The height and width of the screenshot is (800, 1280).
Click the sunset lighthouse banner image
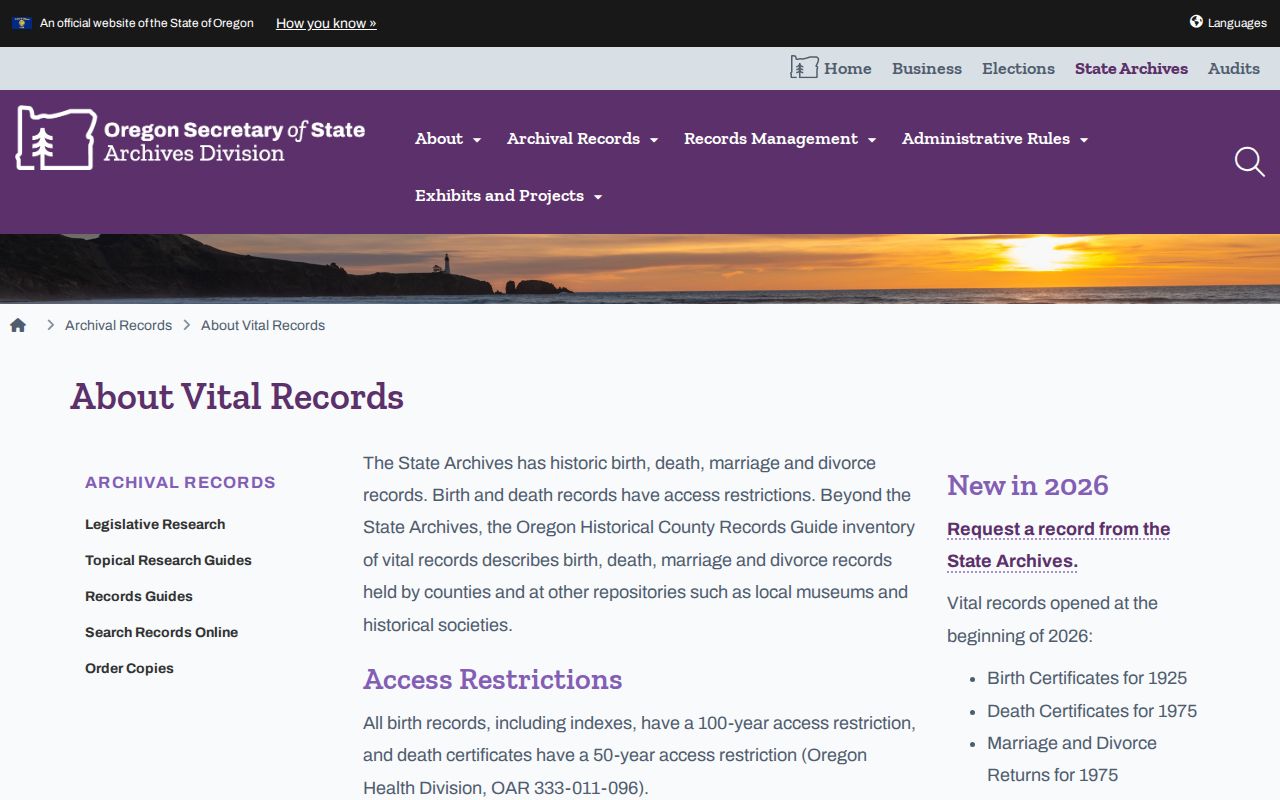[x=640, y=269]
